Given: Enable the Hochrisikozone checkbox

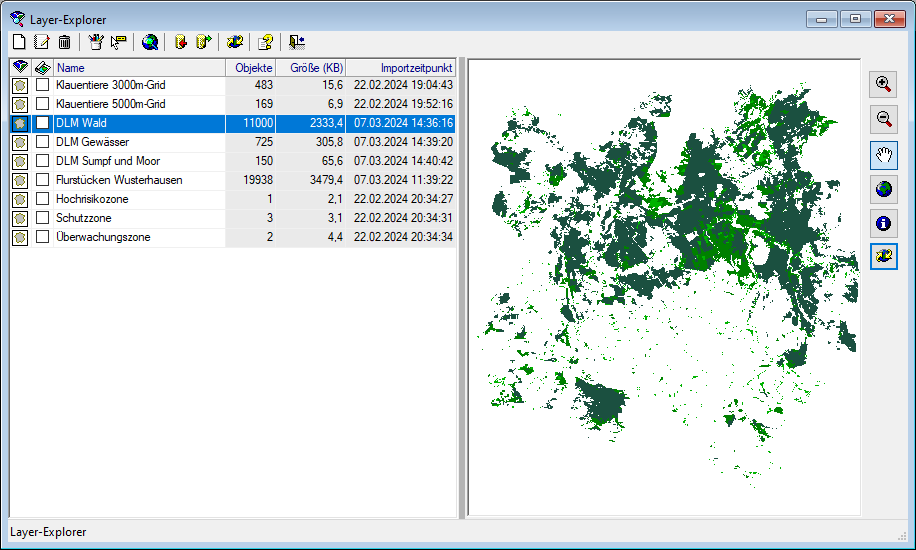Looking at the screenshot, I should pos(42,199).
